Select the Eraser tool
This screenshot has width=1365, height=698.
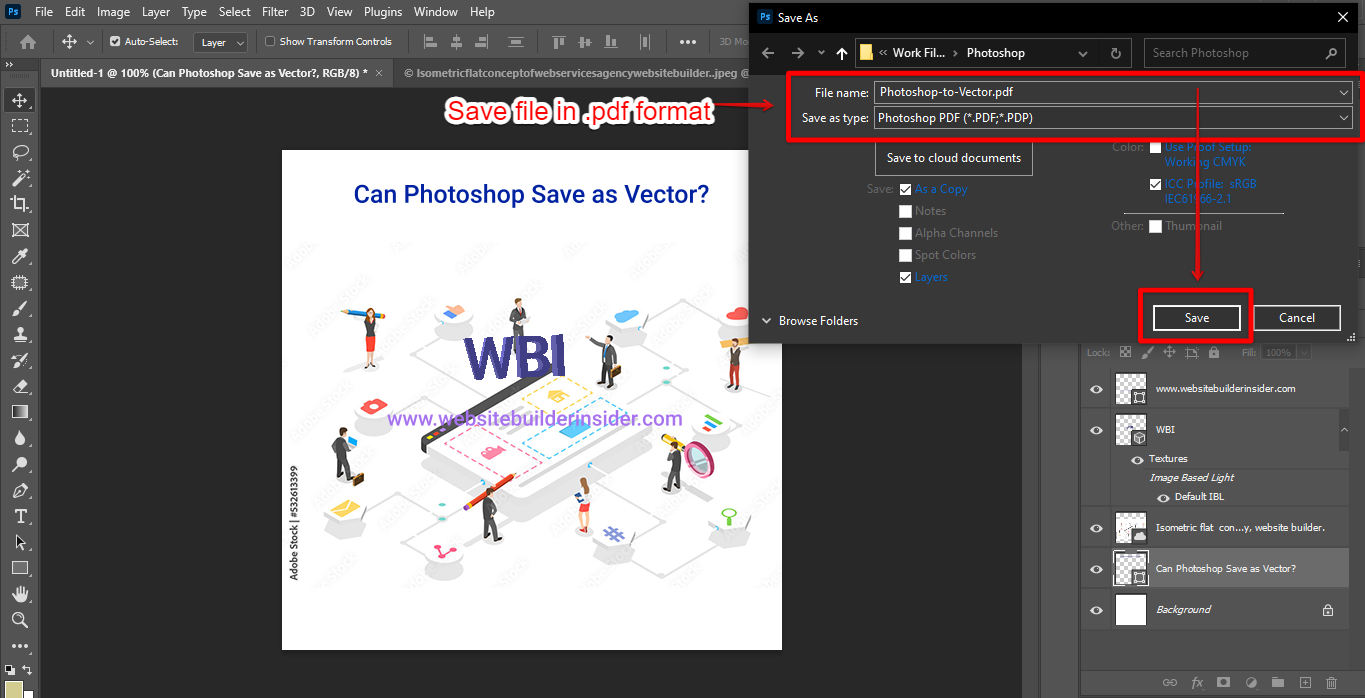tap(19, 386)
